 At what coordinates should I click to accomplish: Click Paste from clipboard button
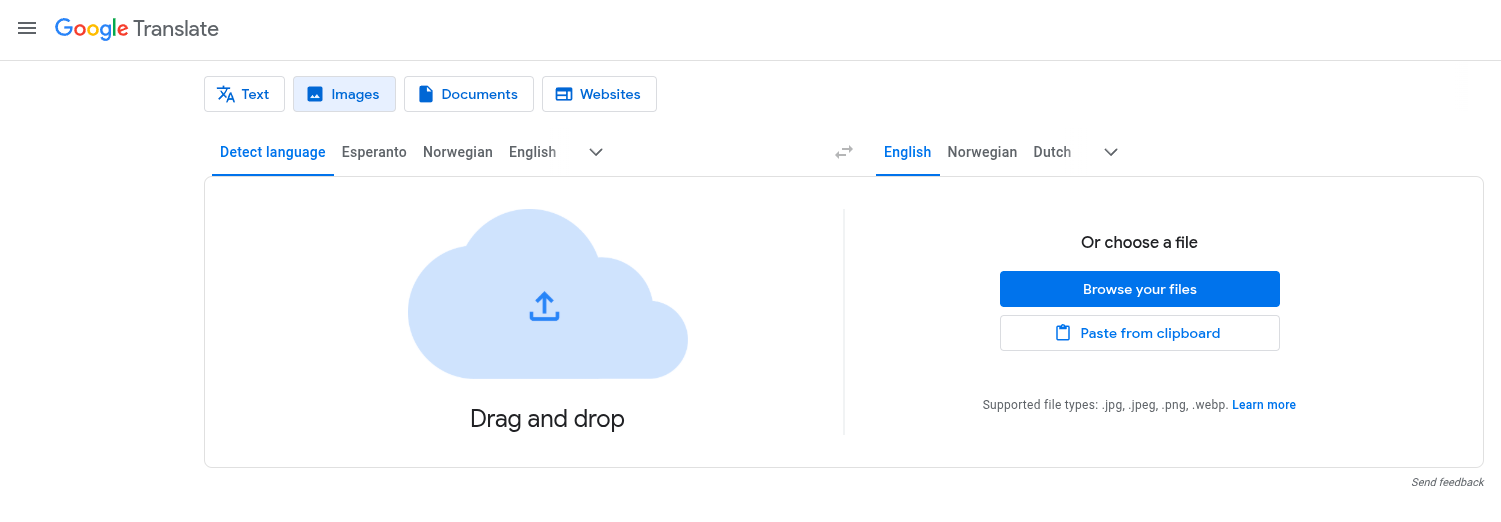point(1140,333)
